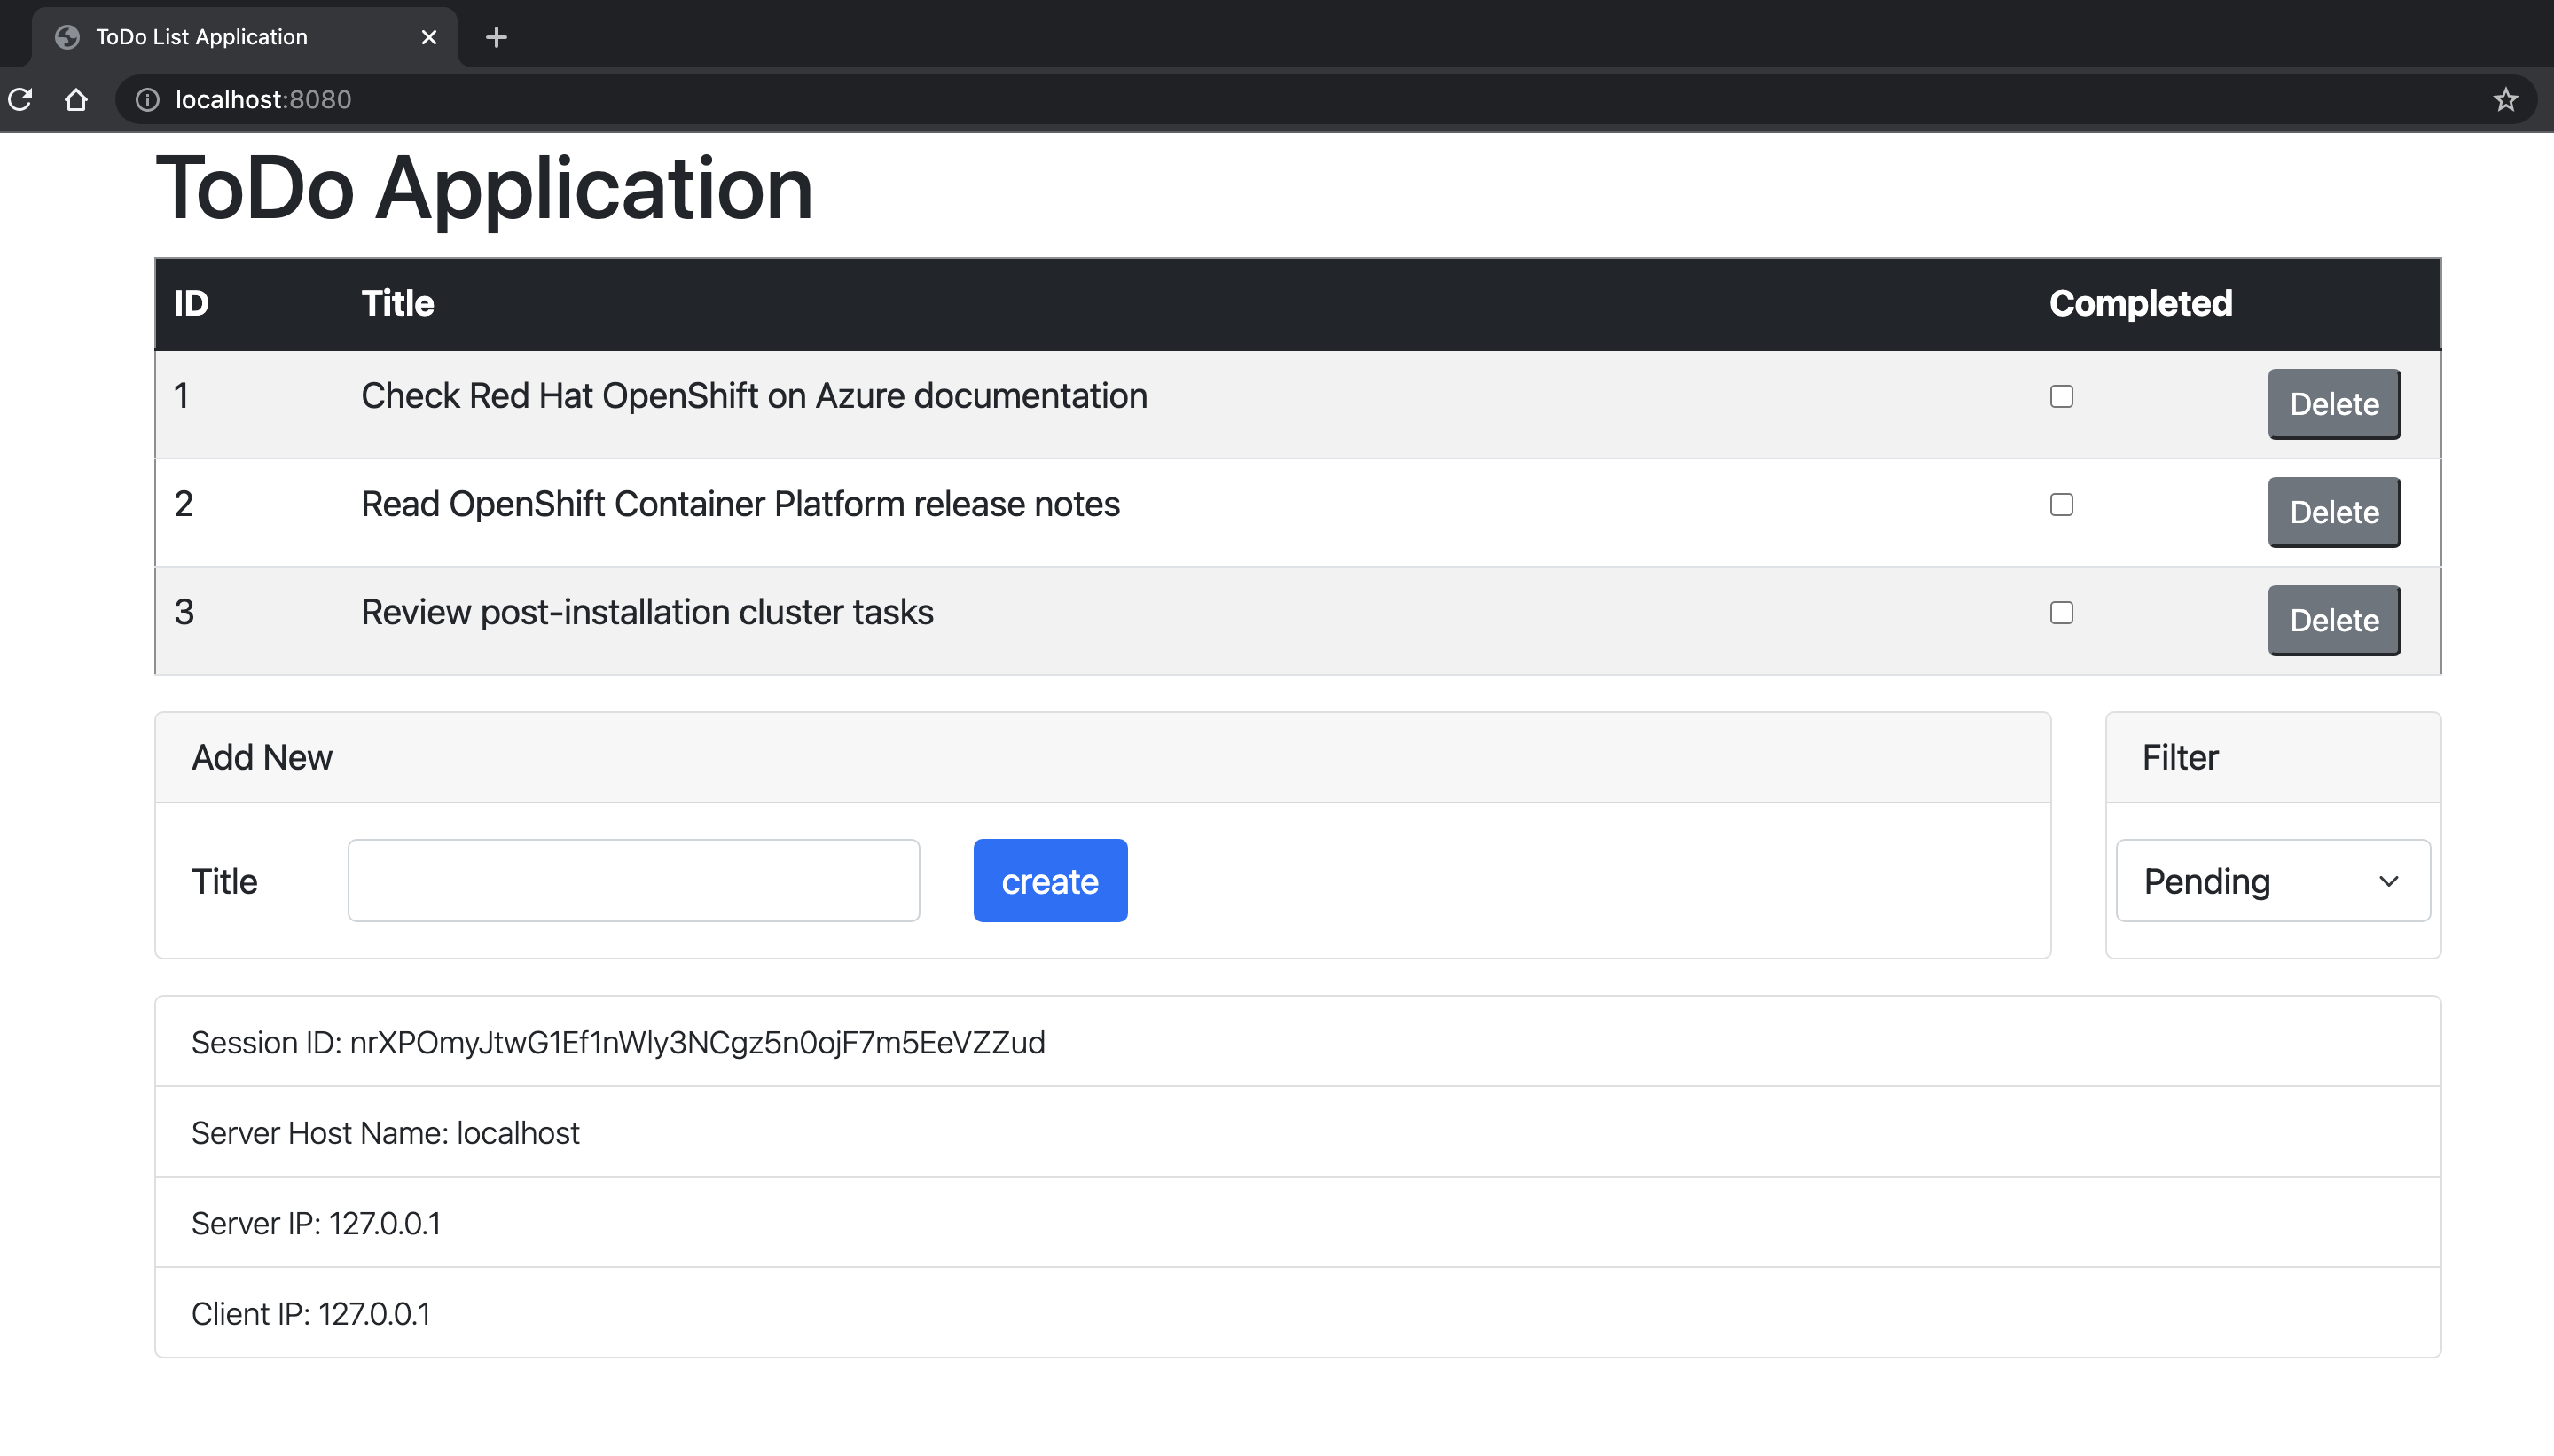Click the create button to add task

click(1051, 879)
